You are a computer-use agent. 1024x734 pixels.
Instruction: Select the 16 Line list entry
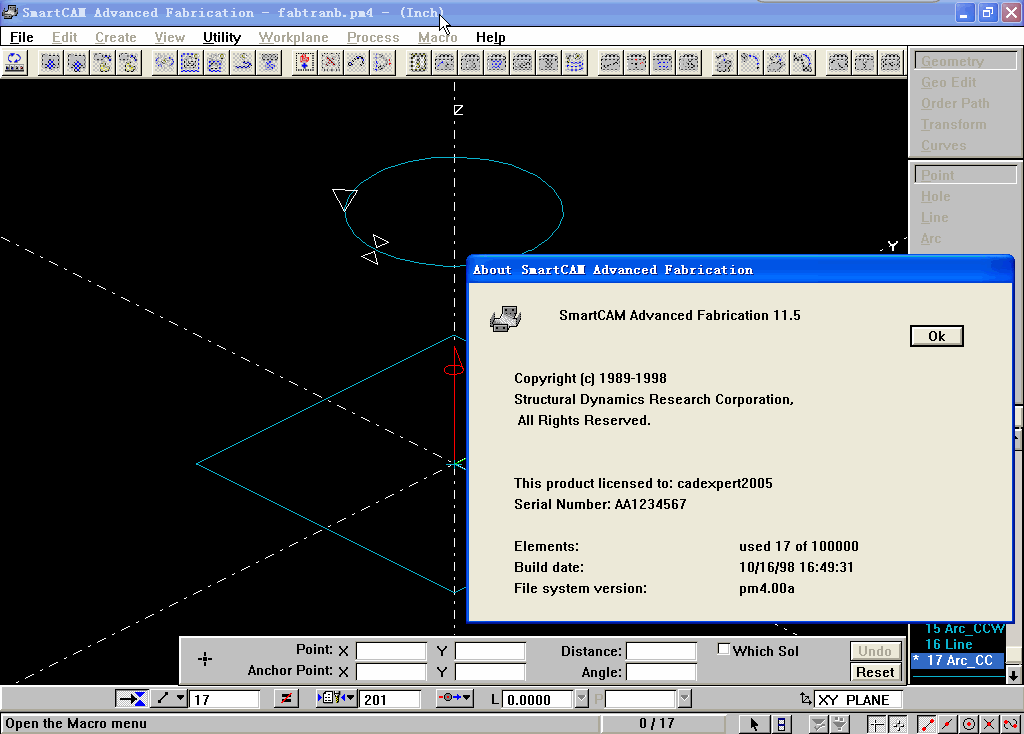pyautogui.click(x=948, y=644)
